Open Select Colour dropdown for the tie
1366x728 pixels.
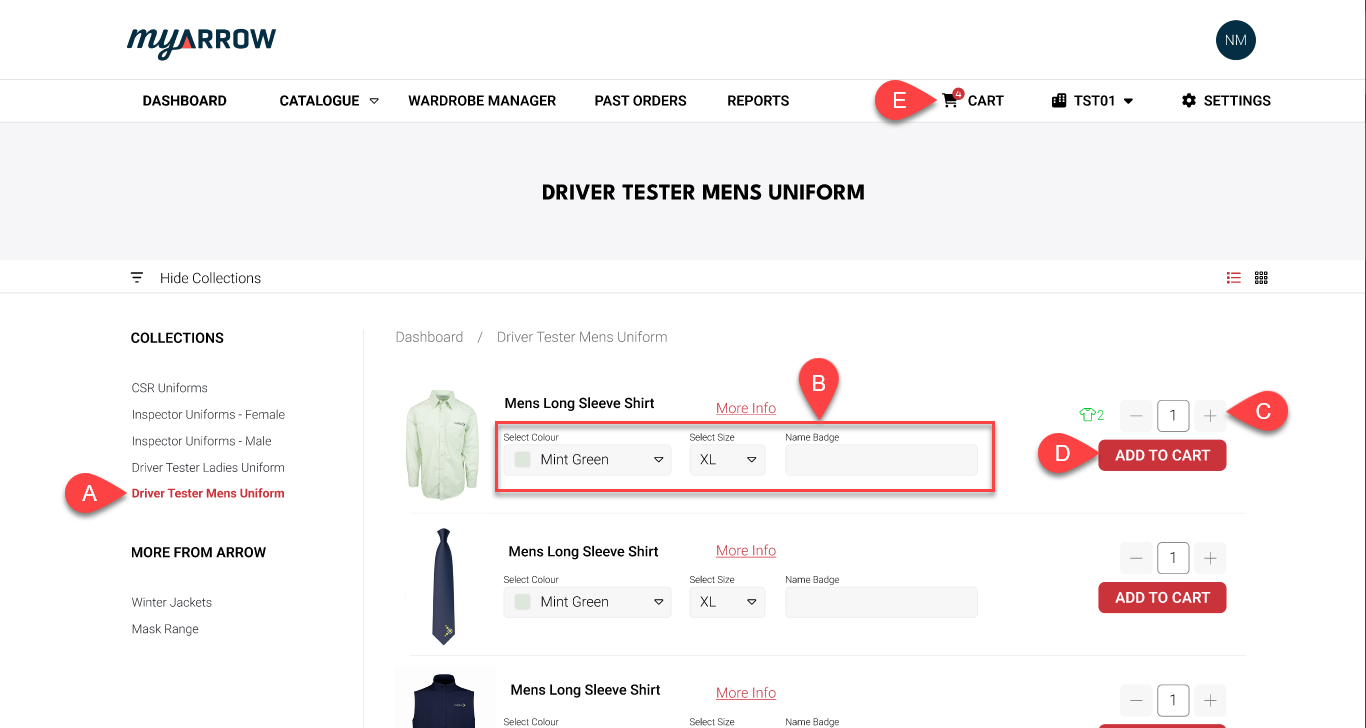point(587,602)
